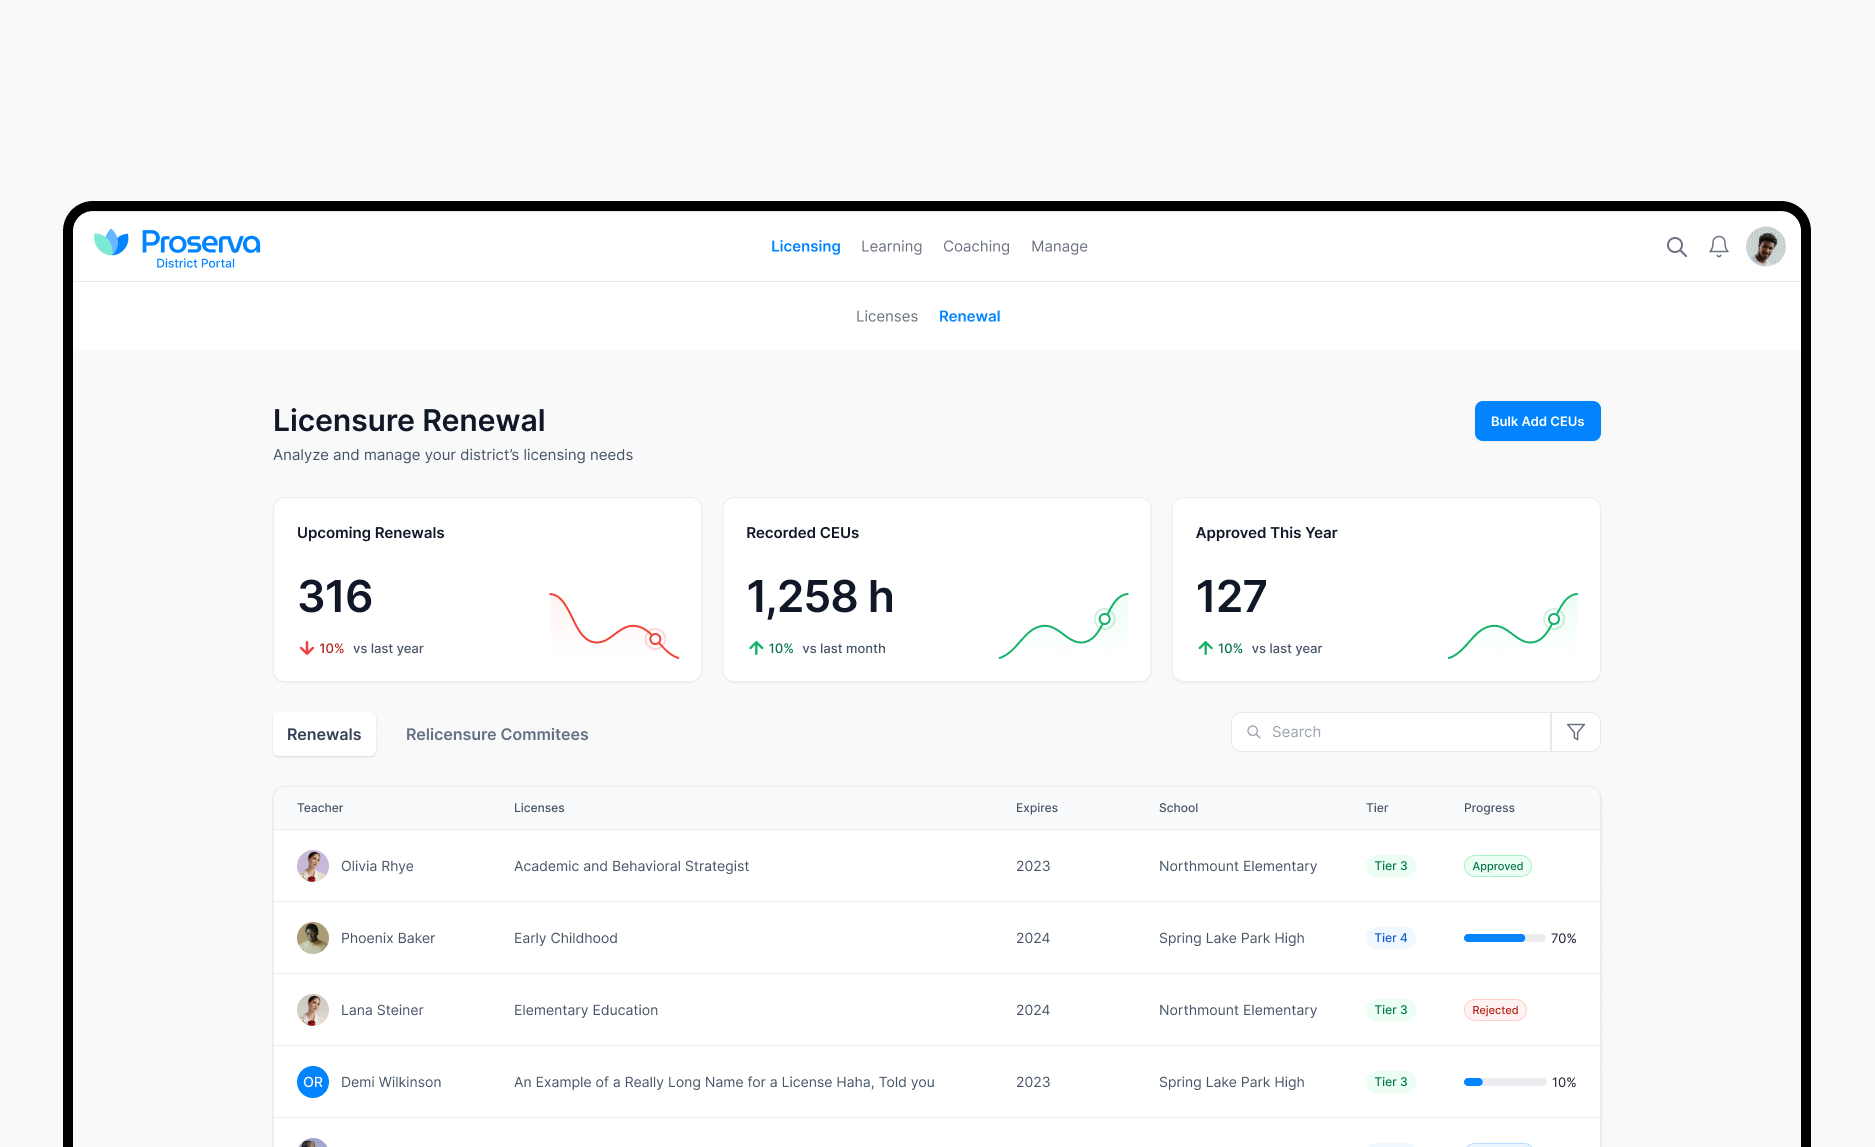Click Olivia Rhye's avatar
This screenshot has height=1147, width=1875.
[313, 866]
